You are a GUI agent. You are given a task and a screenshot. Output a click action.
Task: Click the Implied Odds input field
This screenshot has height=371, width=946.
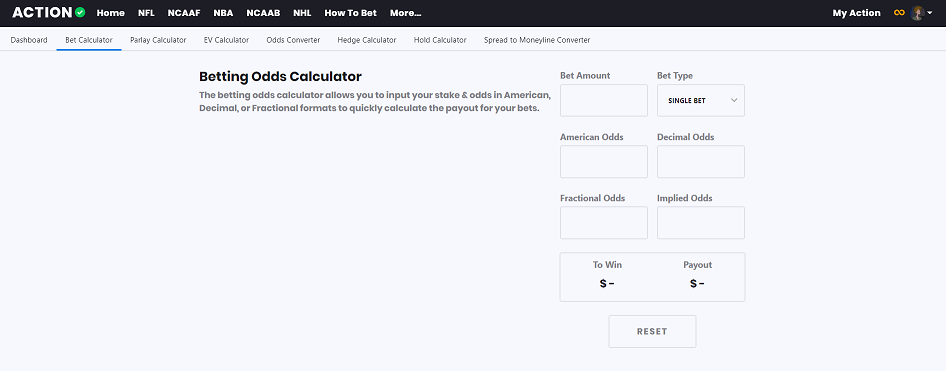(x=700, y=223)
